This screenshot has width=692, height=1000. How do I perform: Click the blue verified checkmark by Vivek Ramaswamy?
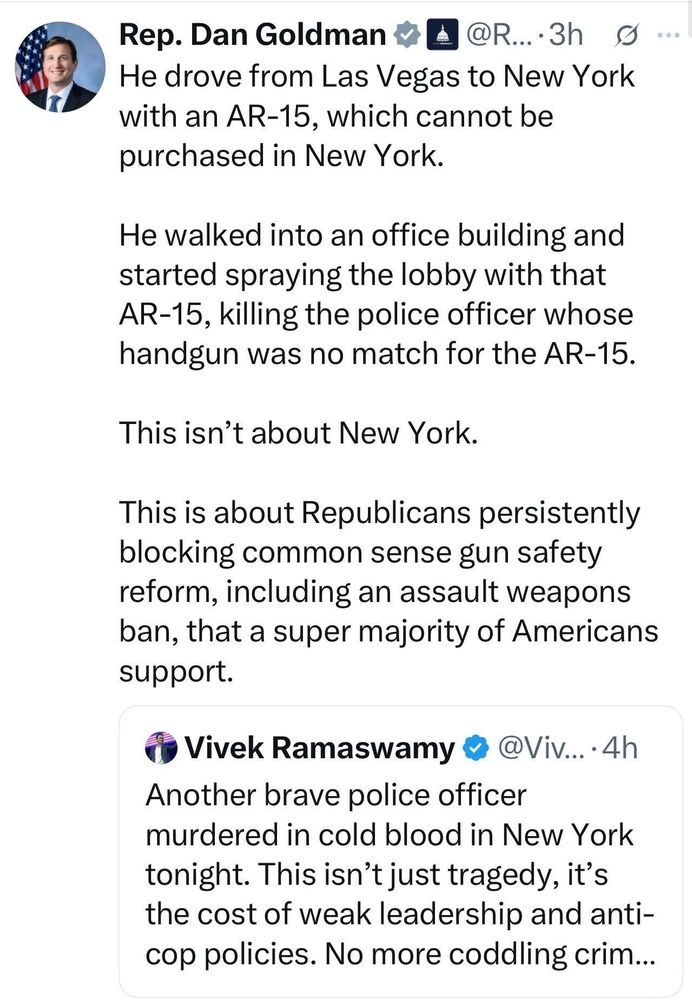(475, 748)
